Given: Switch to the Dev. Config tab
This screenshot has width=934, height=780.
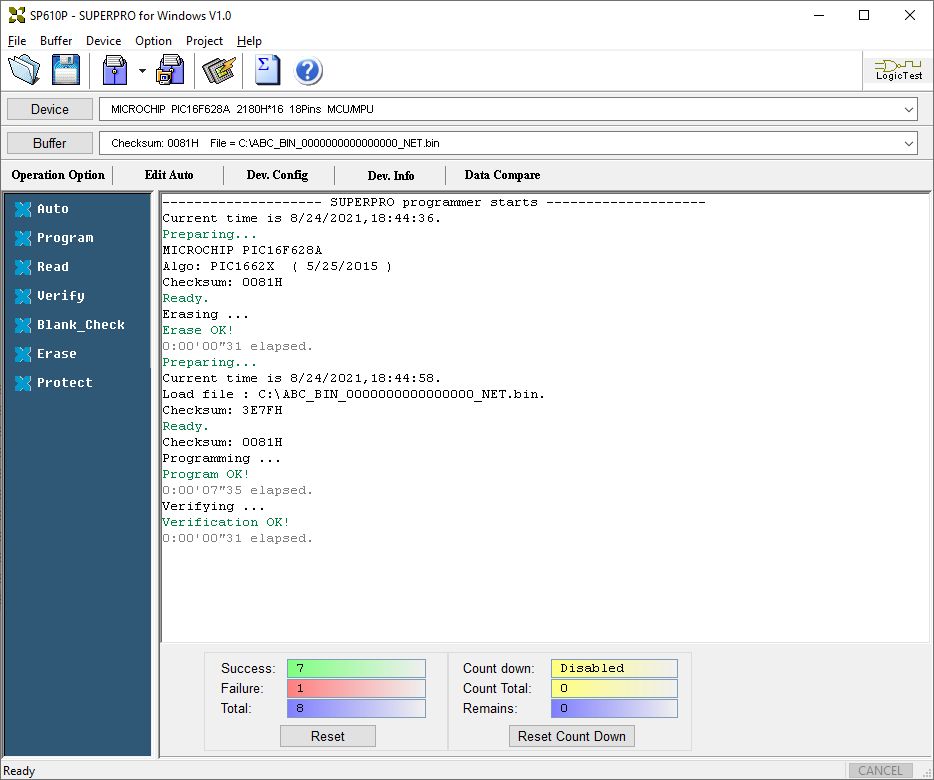Looking at the screenshot, I should (278, 175).
